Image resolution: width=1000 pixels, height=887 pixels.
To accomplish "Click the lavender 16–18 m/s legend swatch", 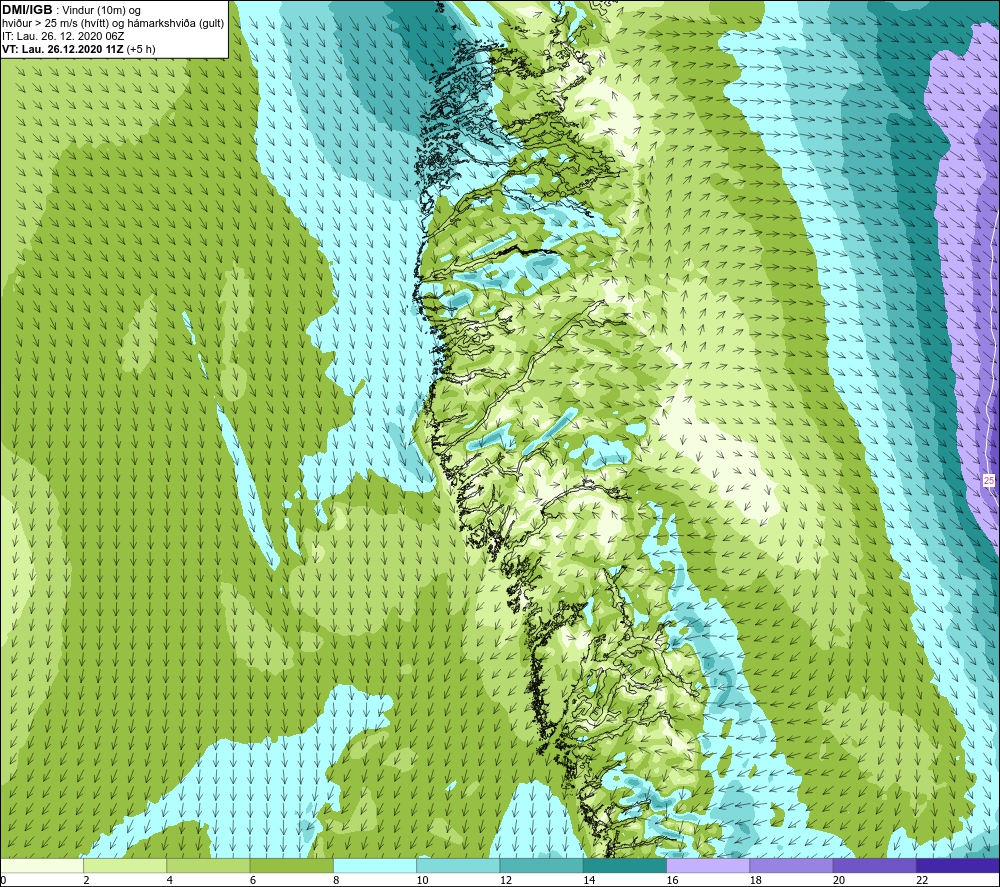I will coord(708,865).
